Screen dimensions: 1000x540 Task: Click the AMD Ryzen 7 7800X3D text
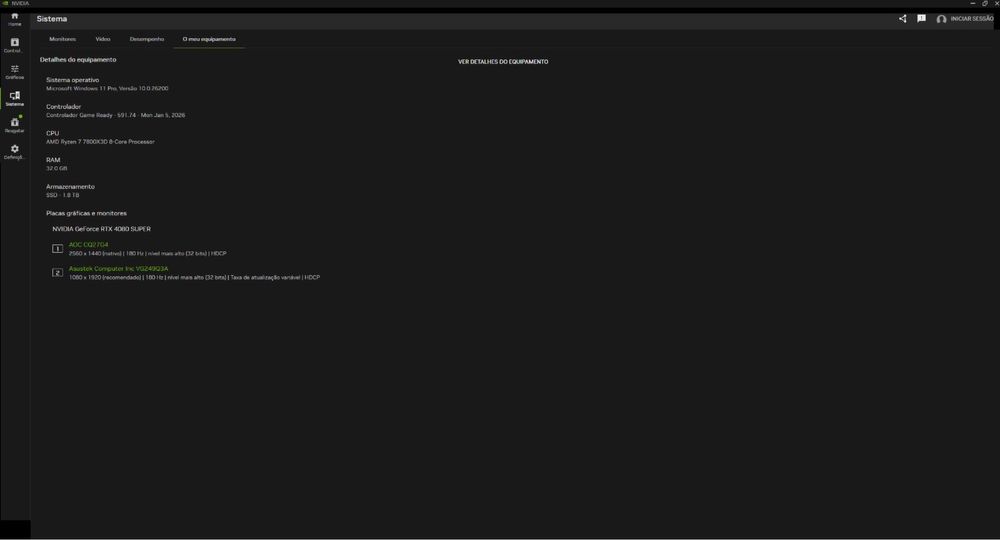(100, 142)
